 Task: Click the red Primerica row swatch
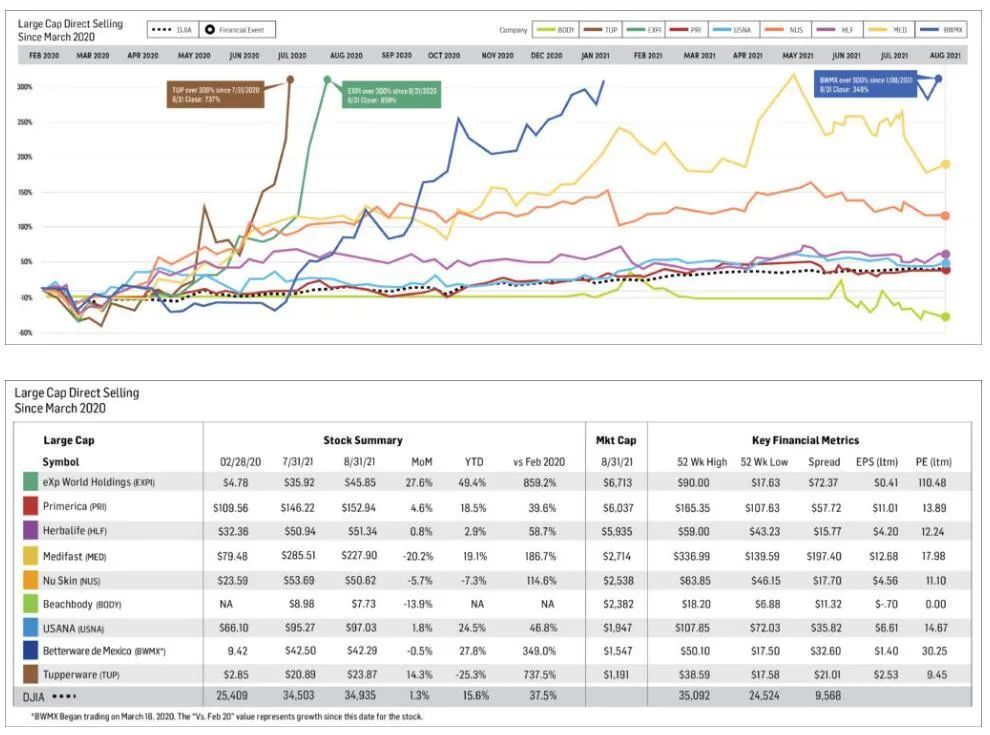(30, 506)
